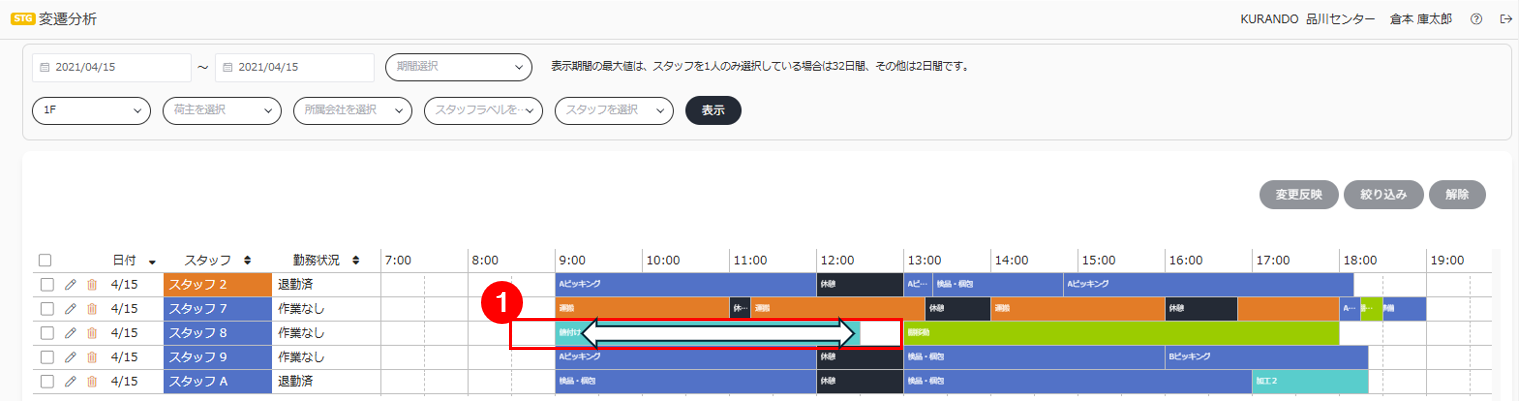Screen dimensions: 1519x401
Task: Delete the スタッフ 9 row with trash icon
Action: 92,357
